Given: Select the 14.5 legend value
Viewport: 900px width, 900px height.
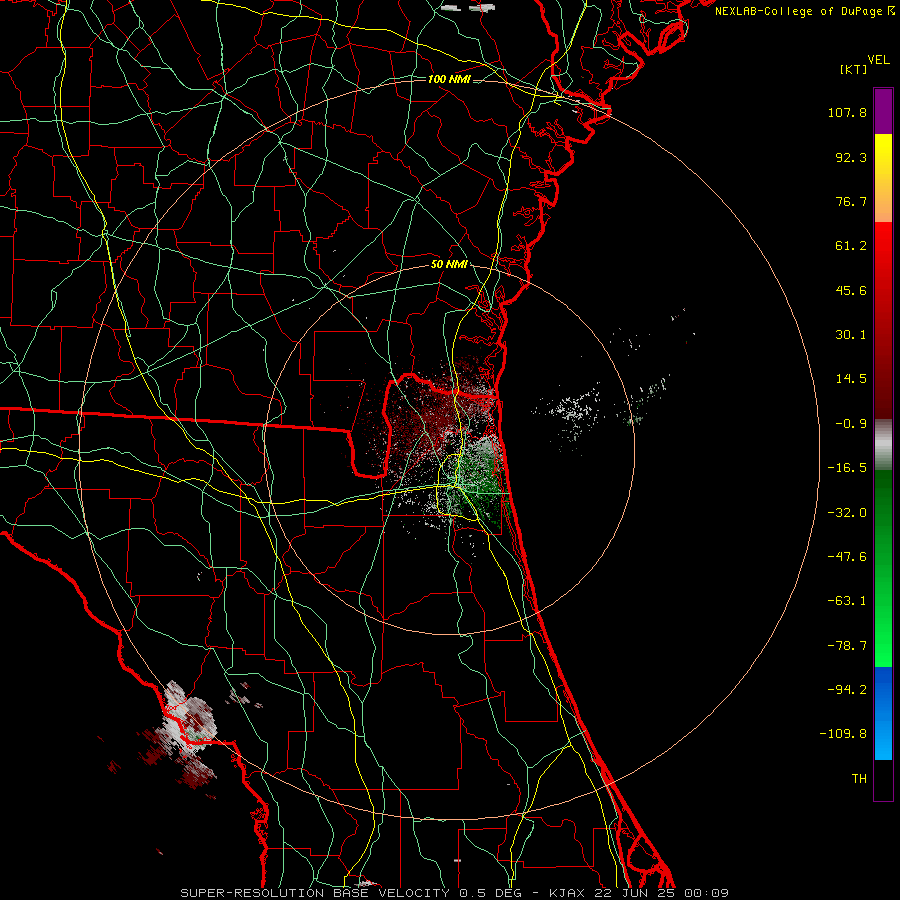Looking at the screenshot, I should tap(851, 379).
